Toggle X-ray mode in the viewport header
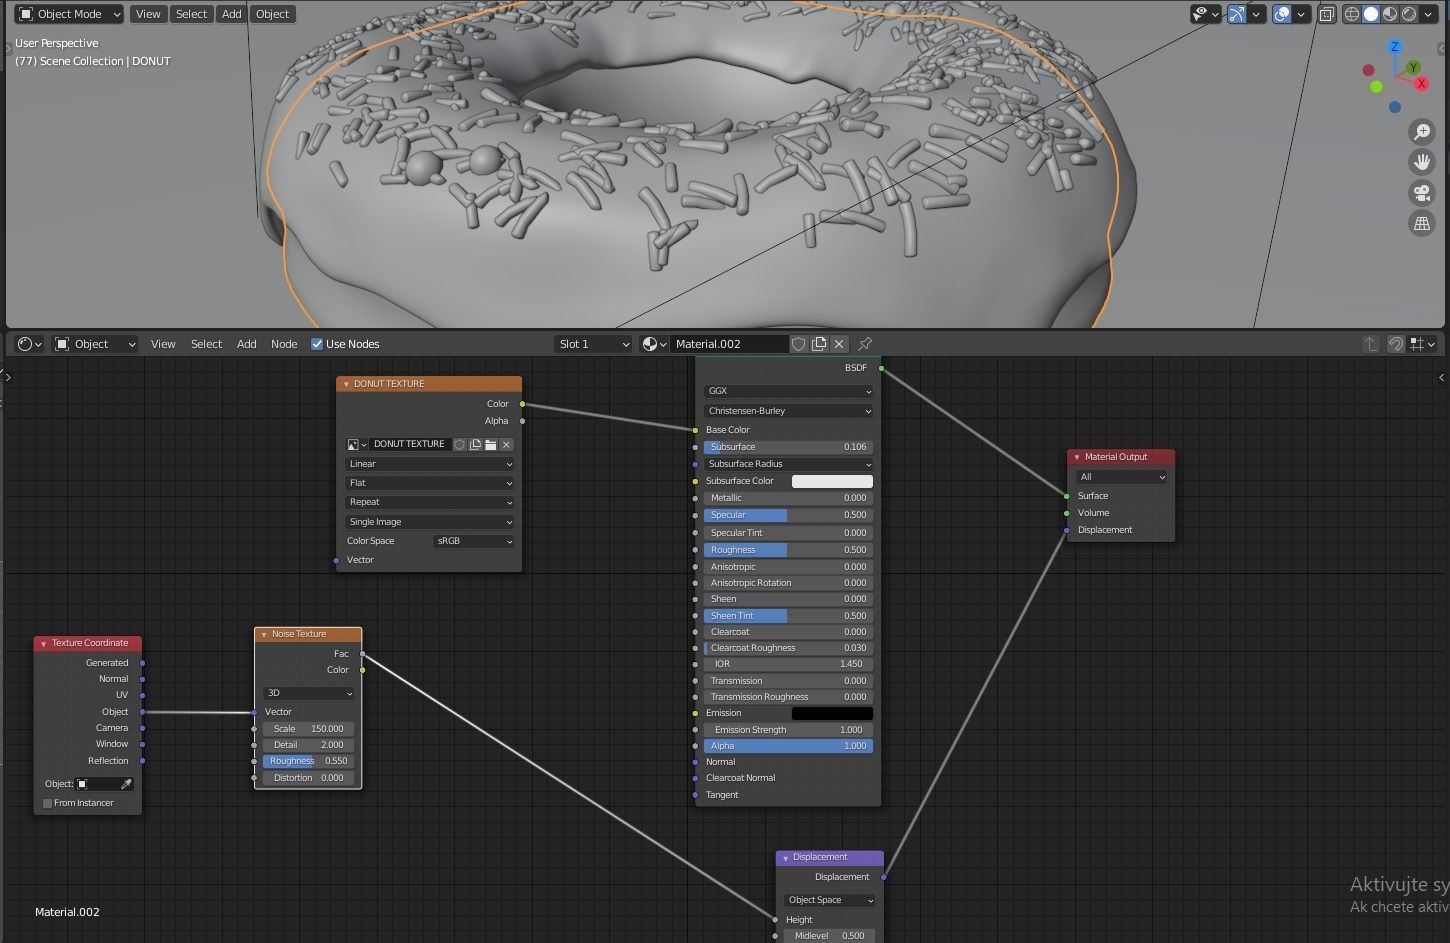Viewport: 1450px width, 943px height. click(x=1327, y=14)
